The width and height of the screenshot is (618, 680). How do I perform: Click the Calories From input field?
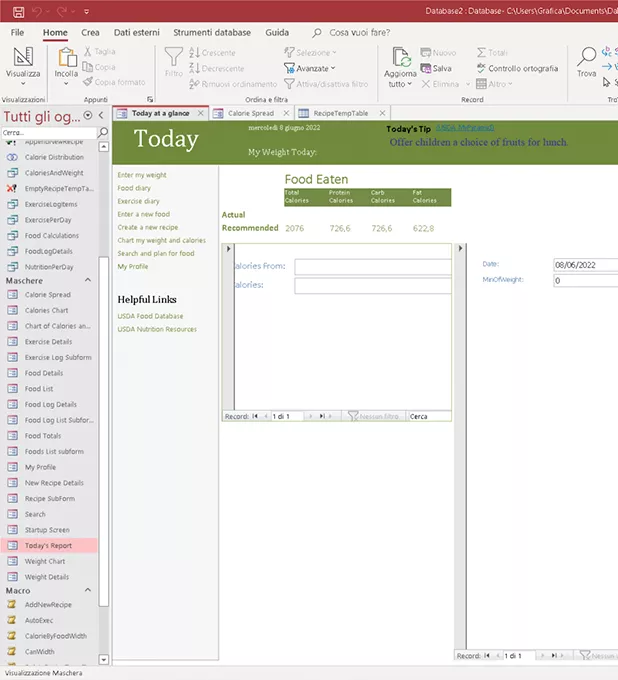click(x=373, y=267)
